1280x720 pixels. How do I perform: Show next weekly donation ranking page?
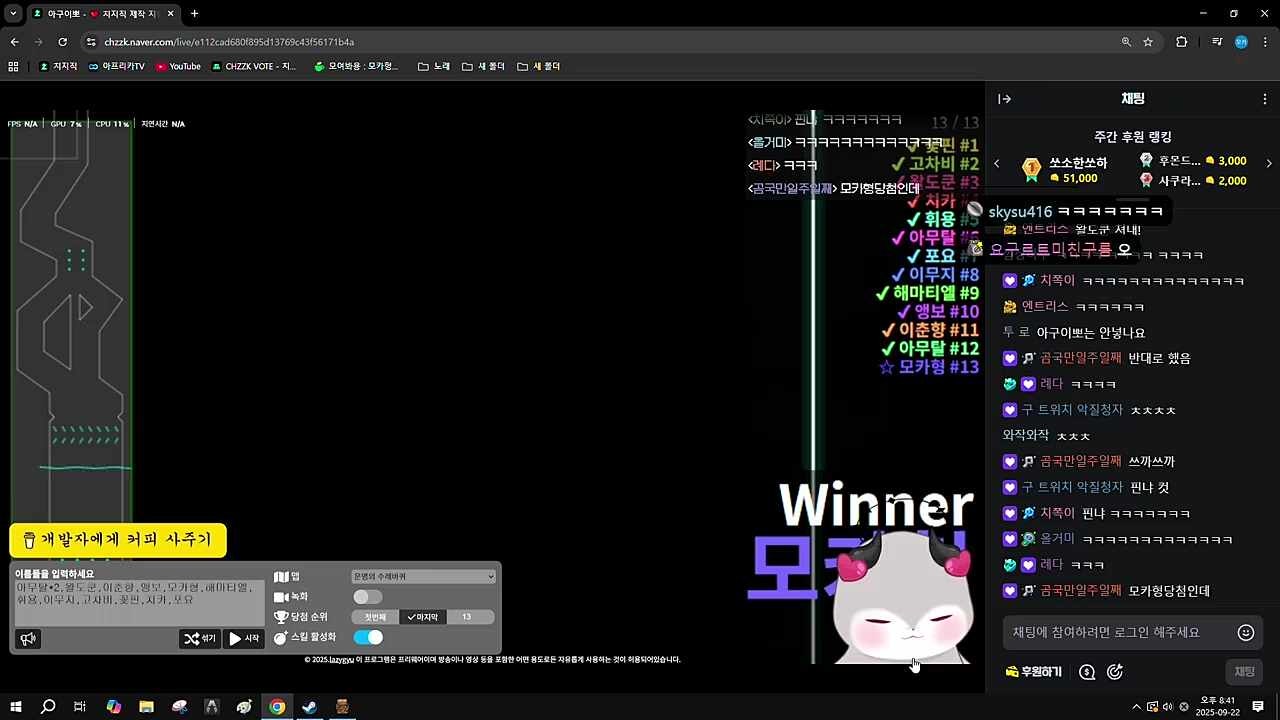coord(1269,163)
